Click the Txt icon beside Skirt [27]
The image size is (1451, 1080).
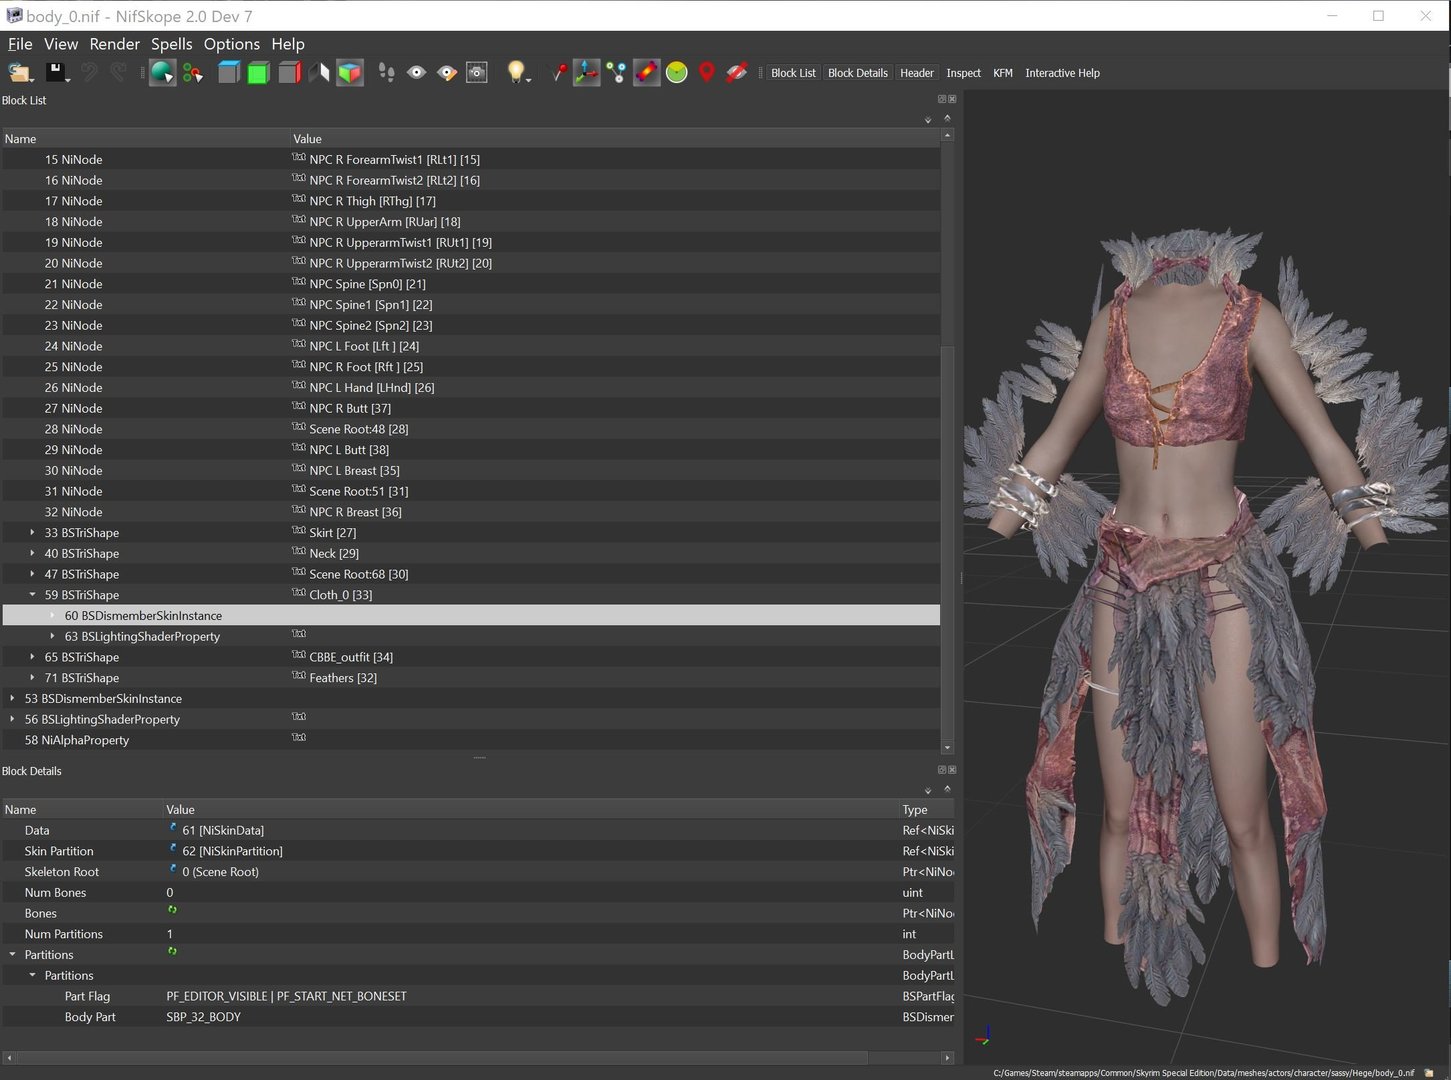pyautogui.click(x=298, y=531)
